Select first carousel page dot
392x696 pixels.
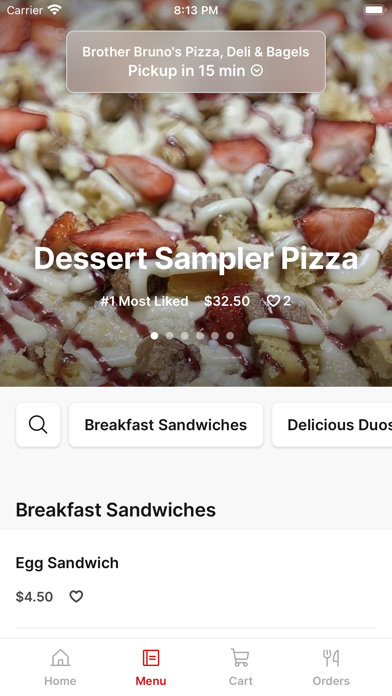154,336
